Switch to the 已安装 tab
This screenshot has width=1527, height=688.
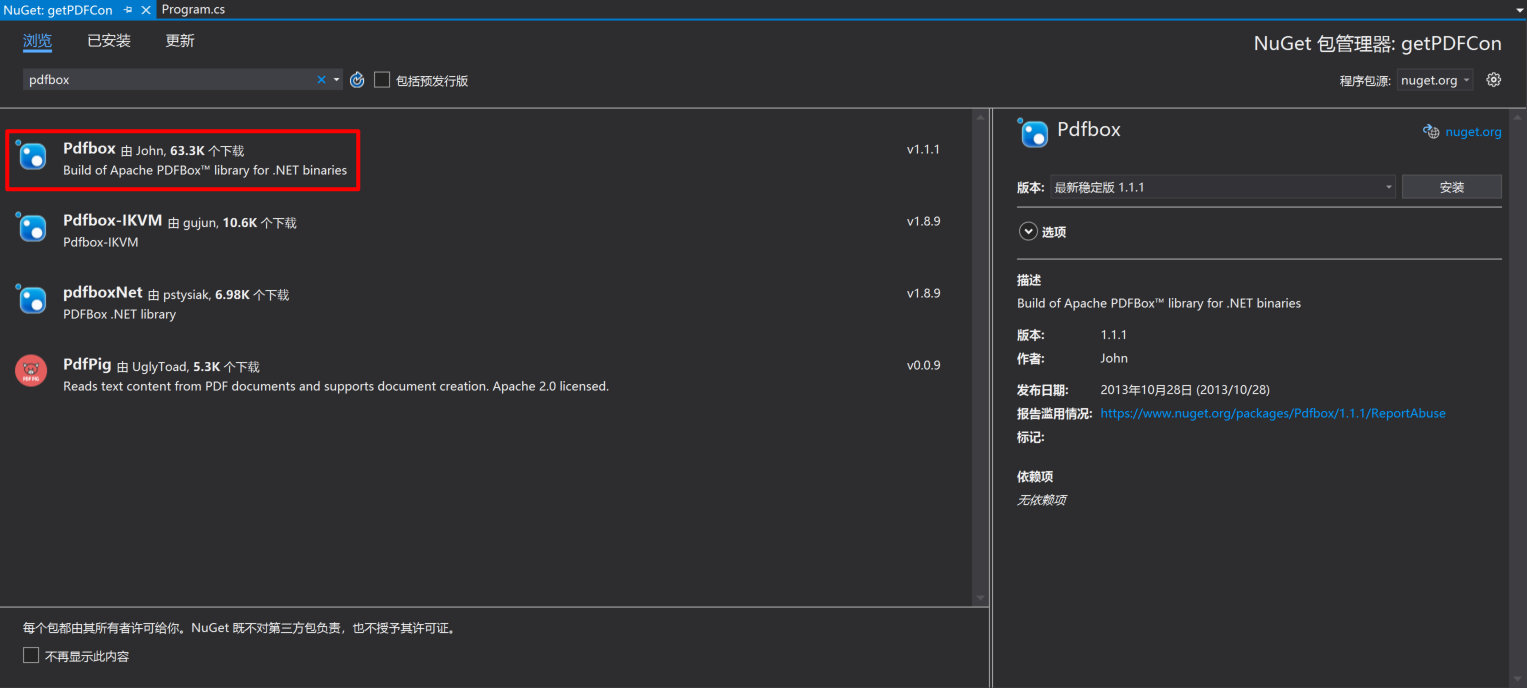[109, 41]
